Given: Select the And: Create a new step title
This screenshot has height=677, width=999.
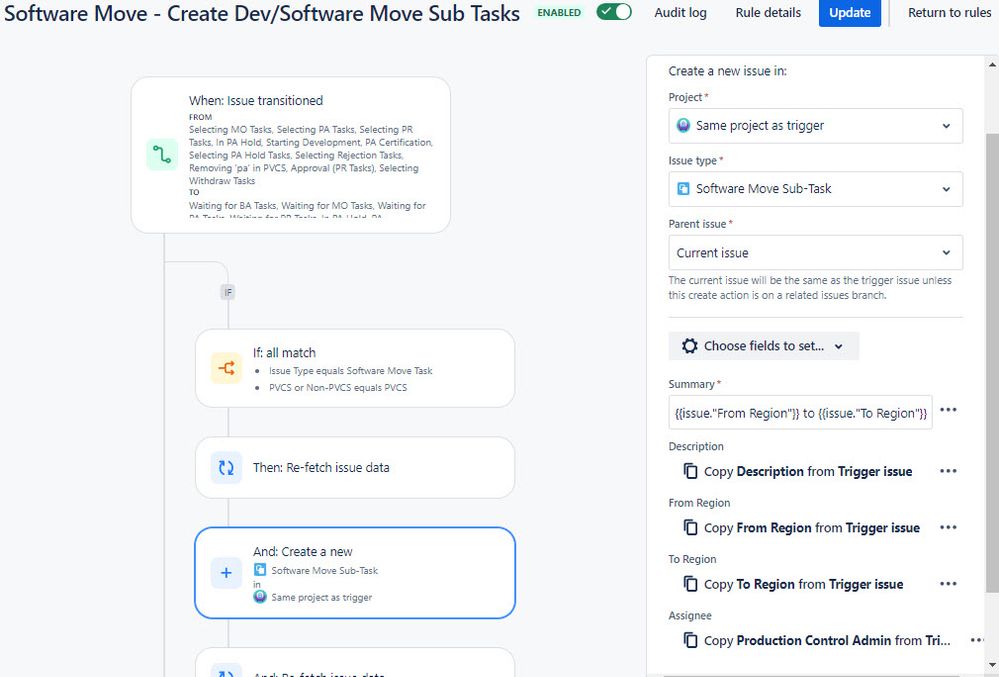Looking at the screenshot, I should [x=303, y=552].
